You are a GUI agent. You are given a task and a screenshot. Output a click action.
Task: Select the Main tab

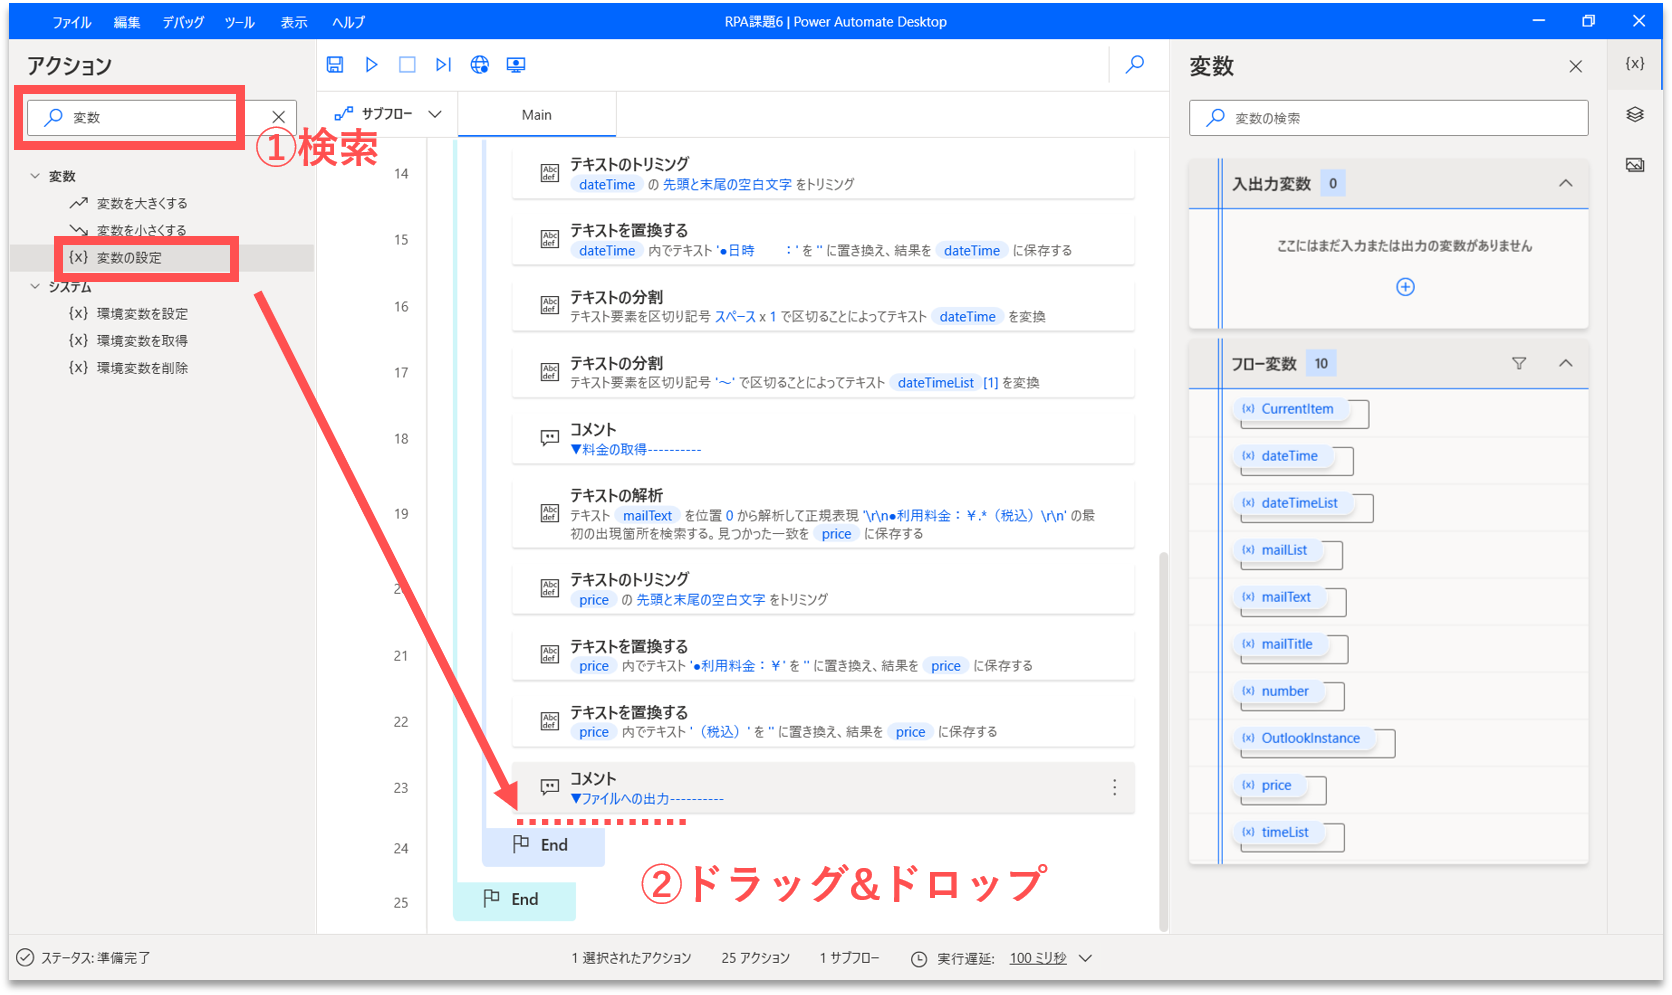coord(537,115)
